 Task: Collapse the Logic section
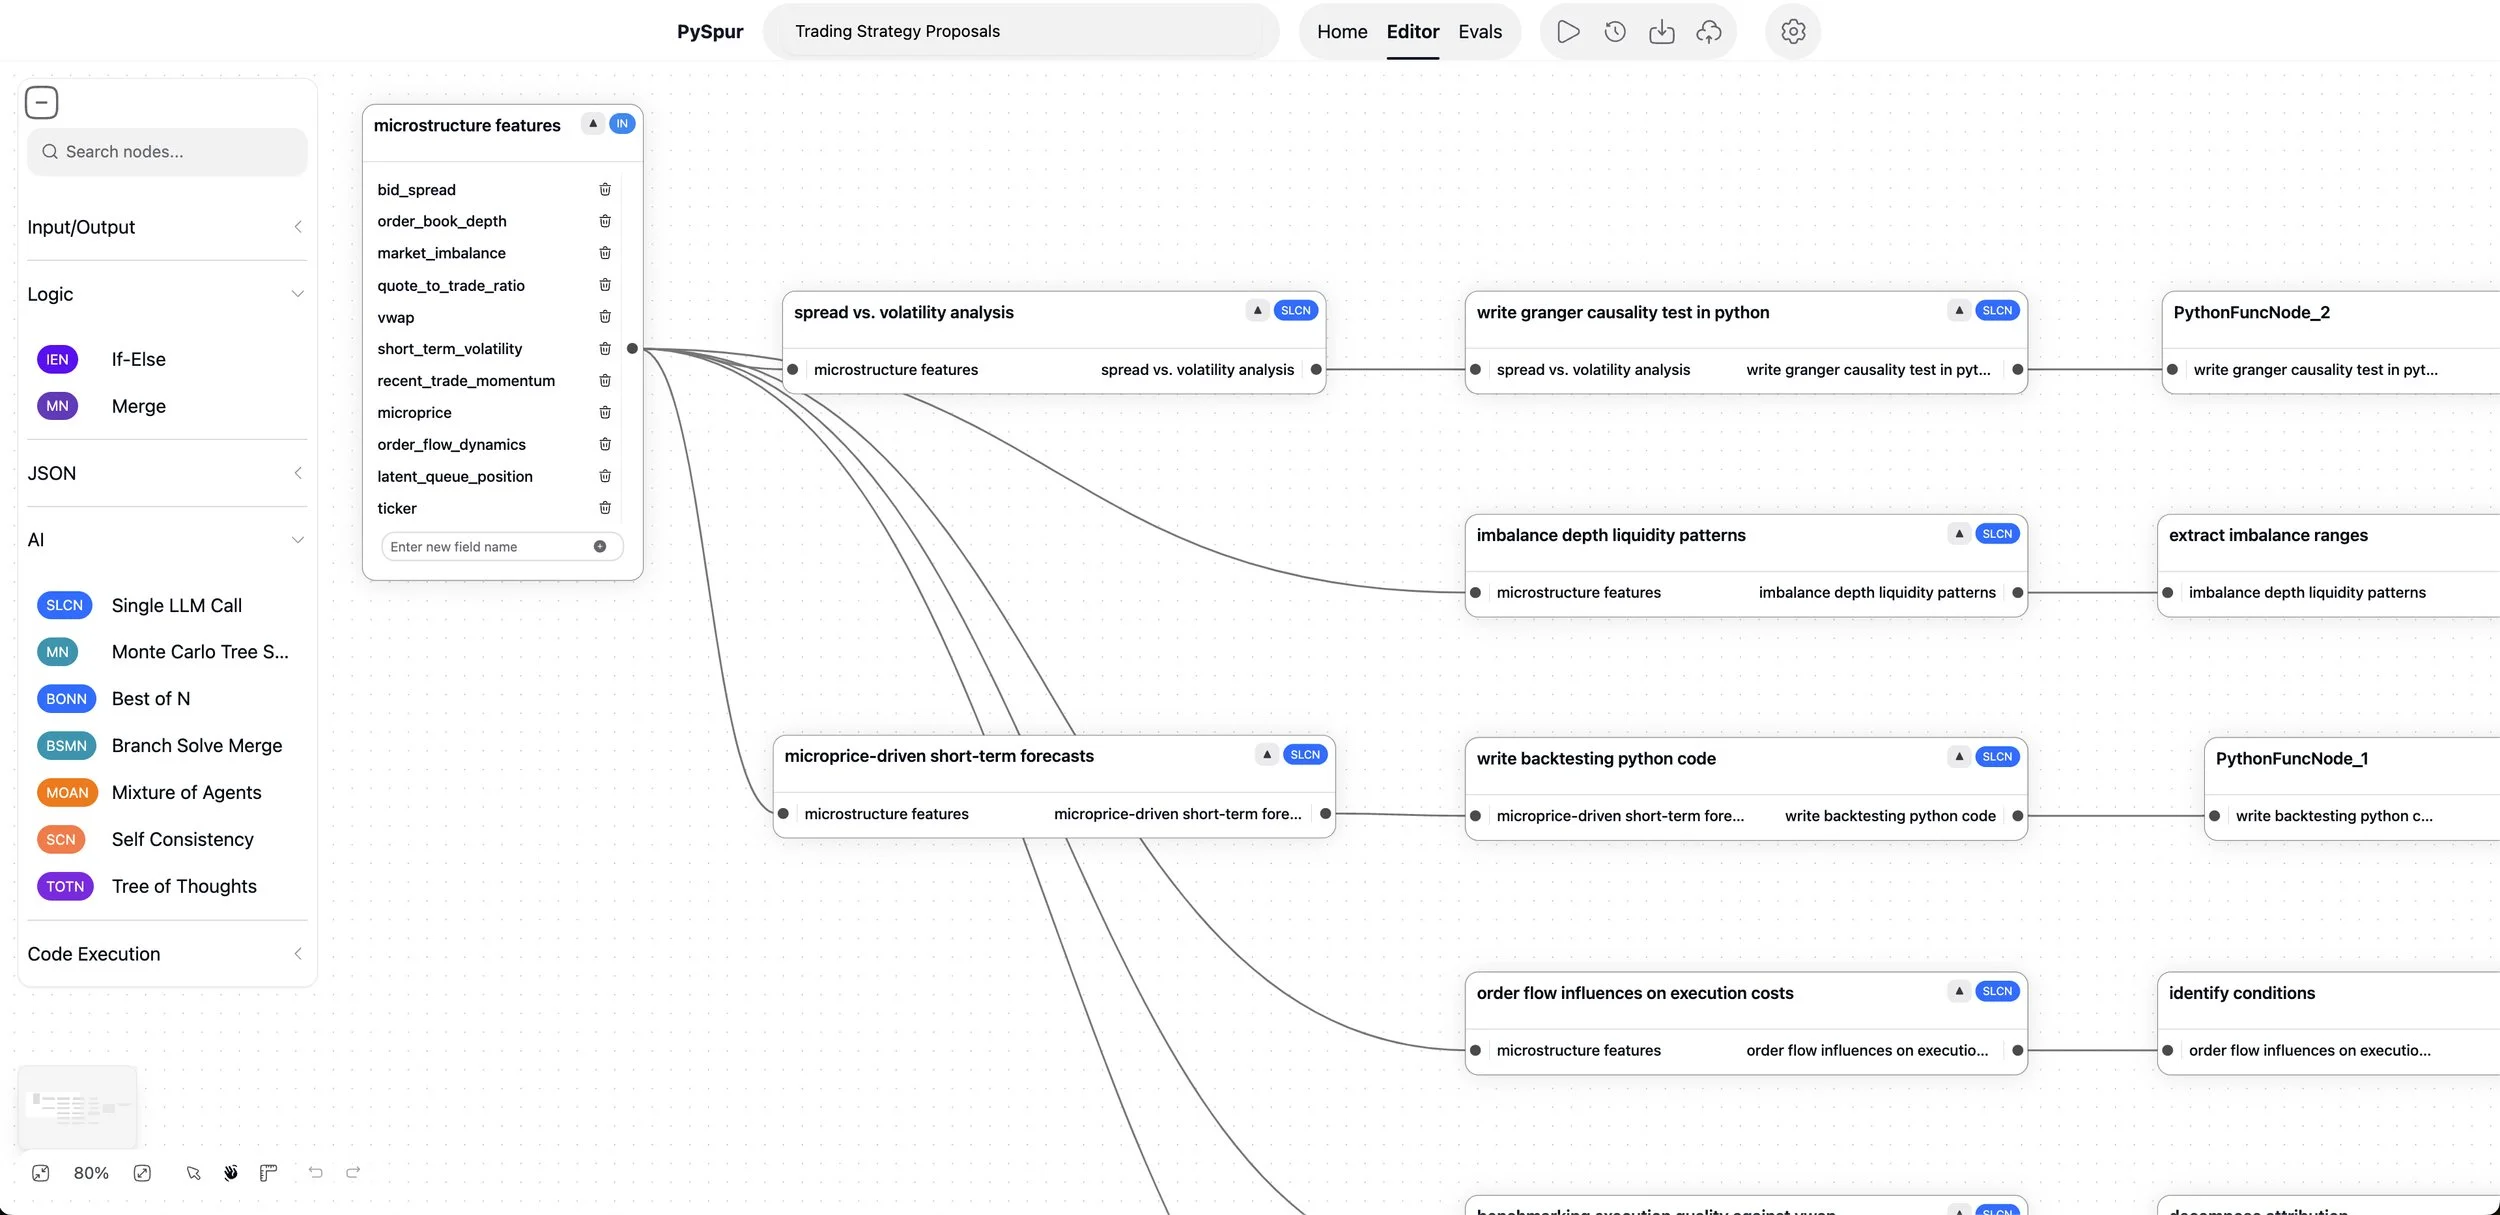[x=166, y=294]
